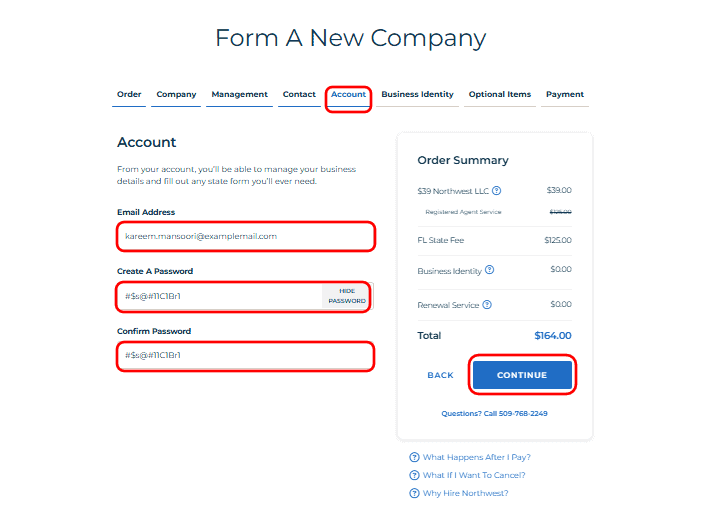Open the Company tab
The image size is (719, 528).
176,95
